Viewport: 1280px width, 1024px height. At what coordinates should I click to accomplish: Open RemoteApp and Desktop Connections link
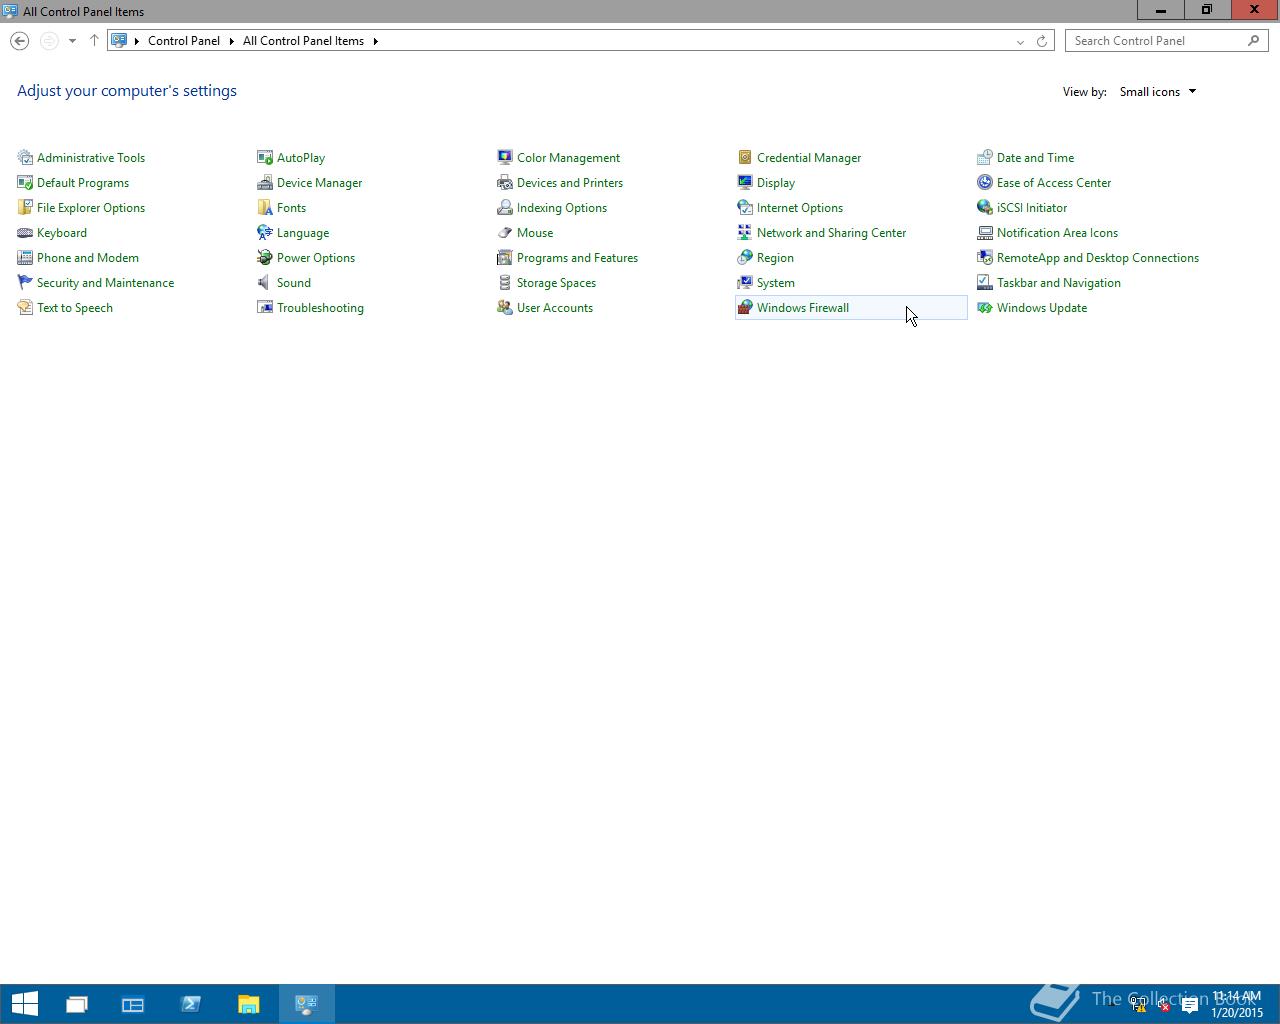click(1098, 258)
